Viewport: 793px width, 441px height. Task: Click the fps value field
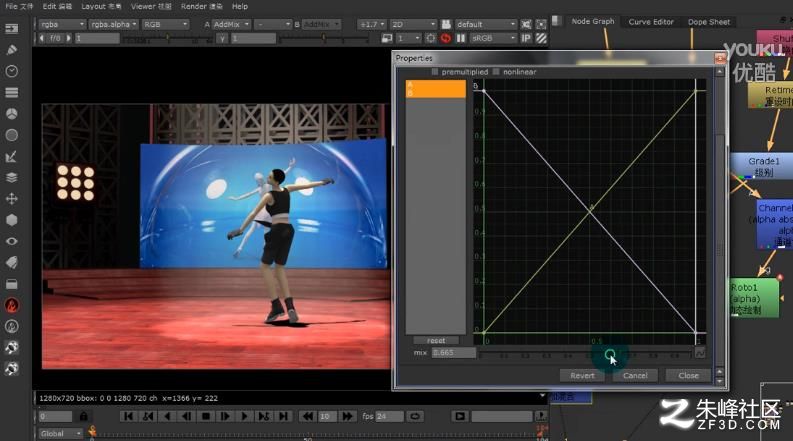pyautogui.click(x=389, y=416)
